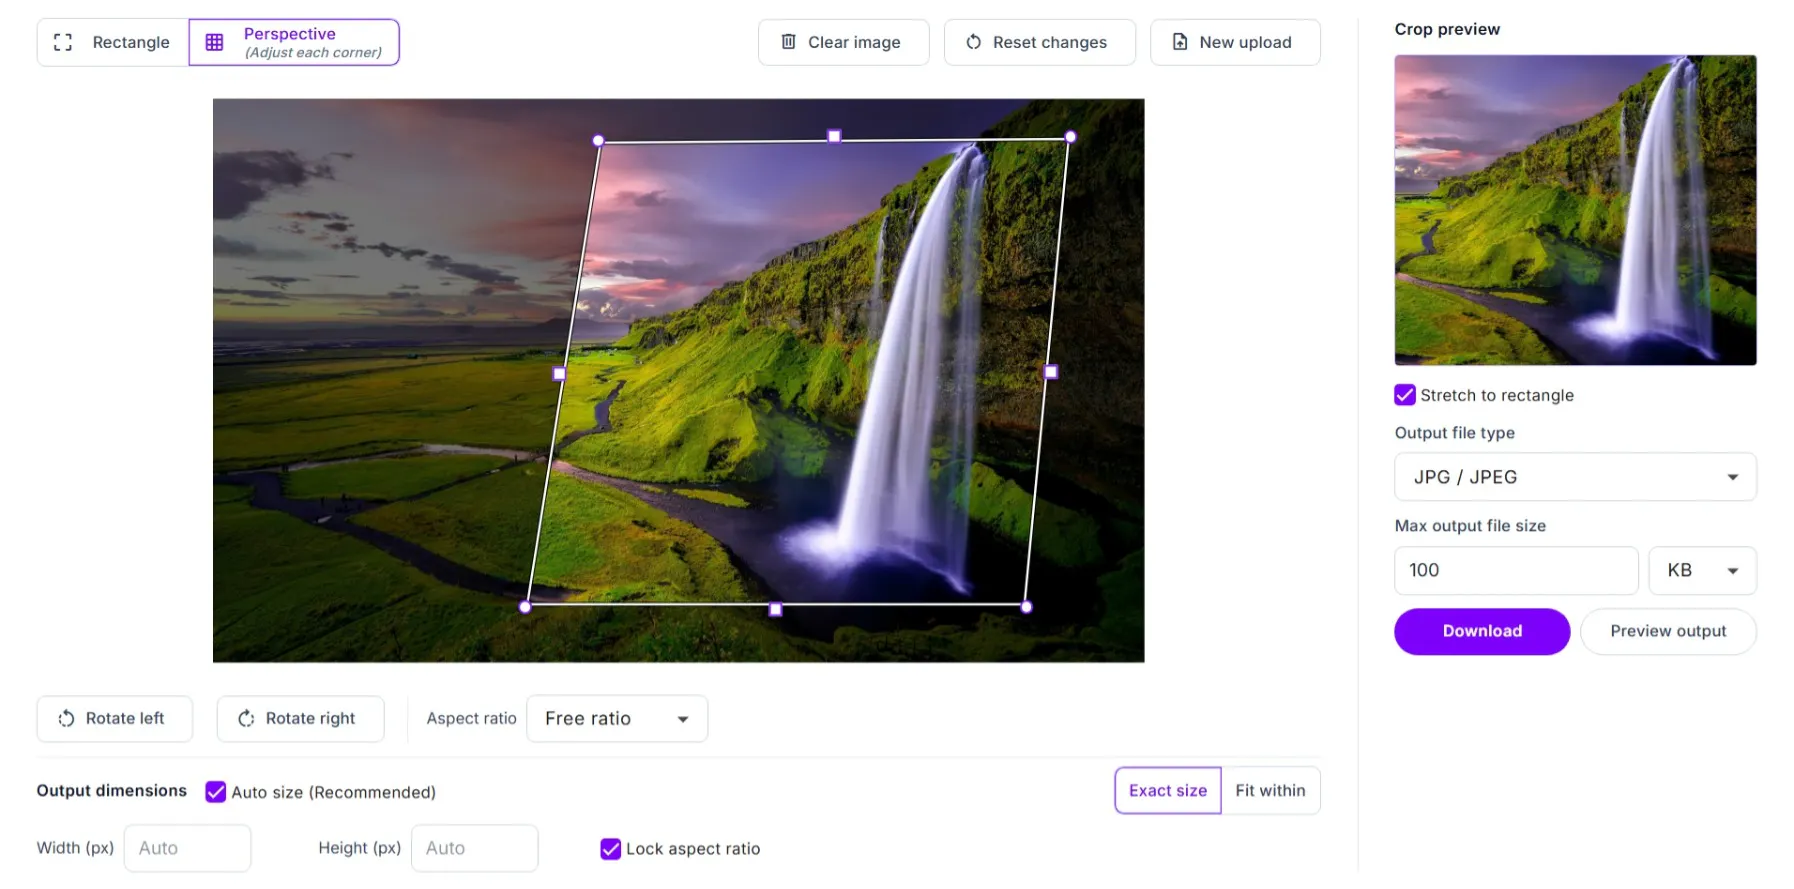Click the Perspective mode grid icon

coord(214,42)
